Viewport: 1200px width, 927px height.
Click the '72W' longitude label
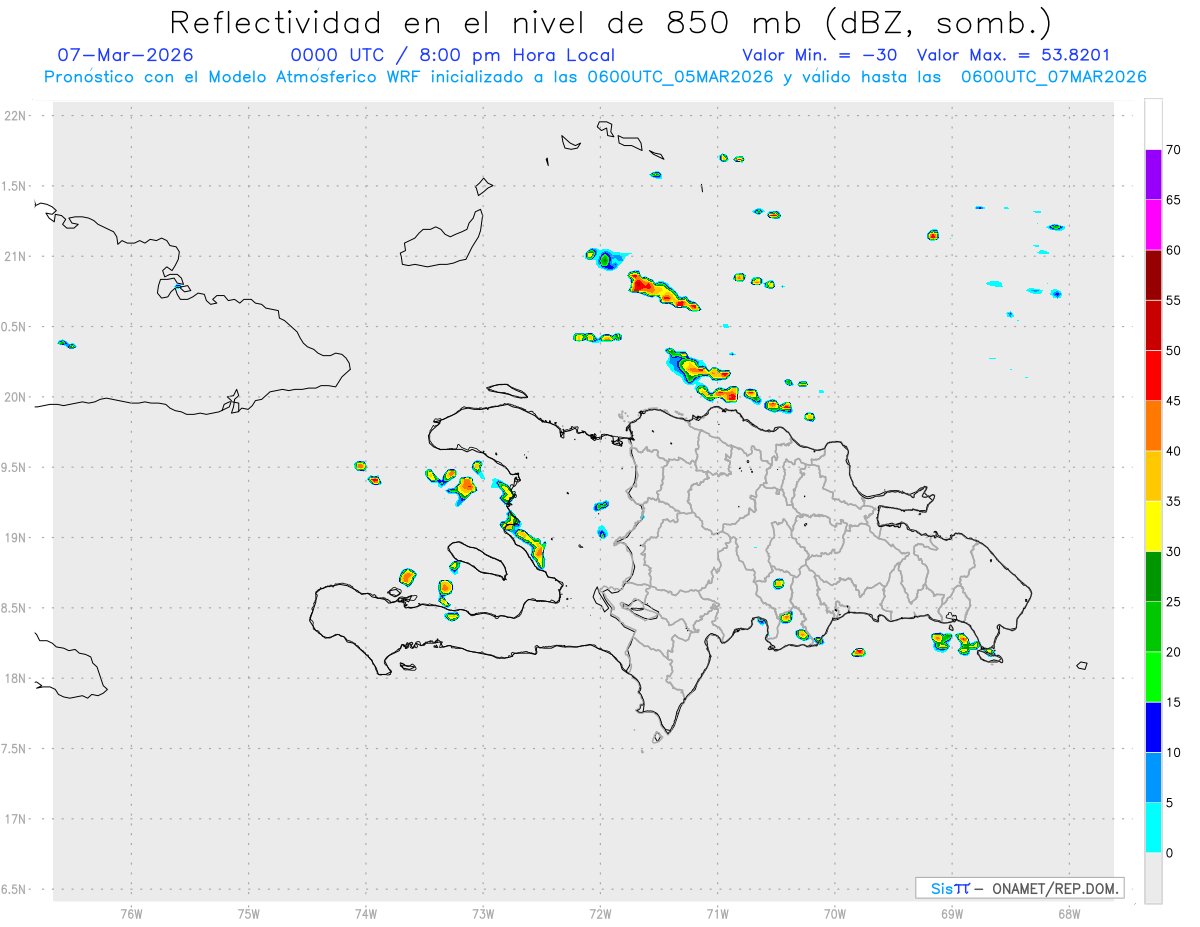point(601,912)
